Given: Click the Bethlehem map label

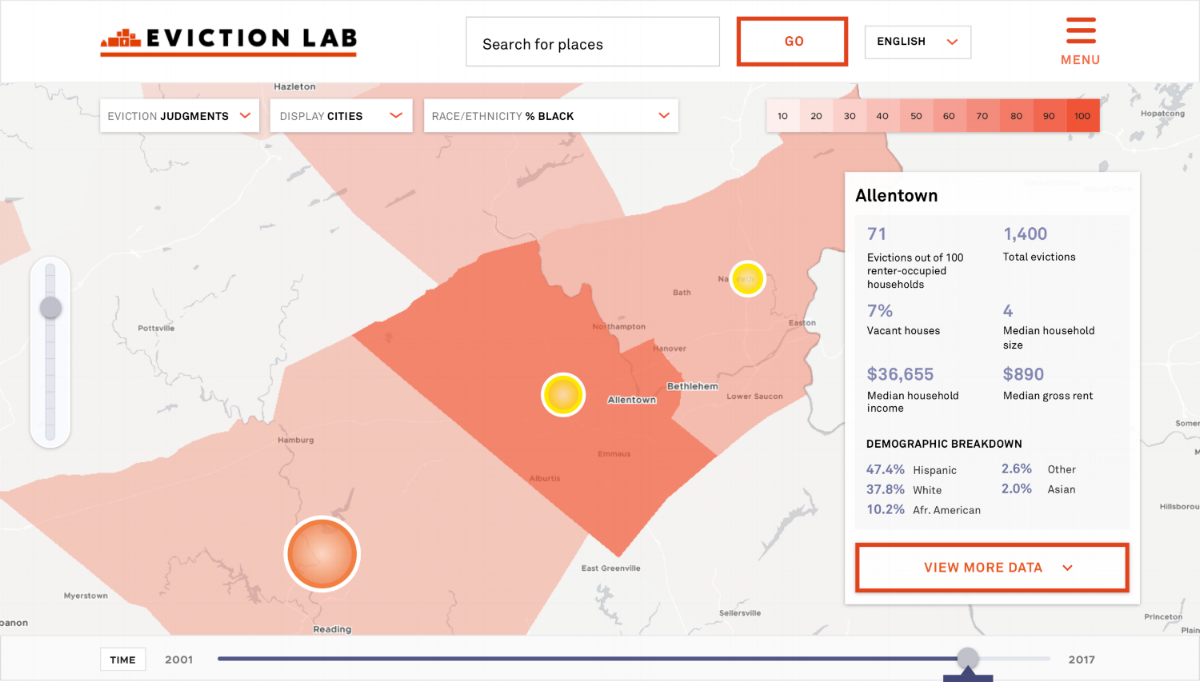Looking at the screenshot, I should (x=692, y=386).
